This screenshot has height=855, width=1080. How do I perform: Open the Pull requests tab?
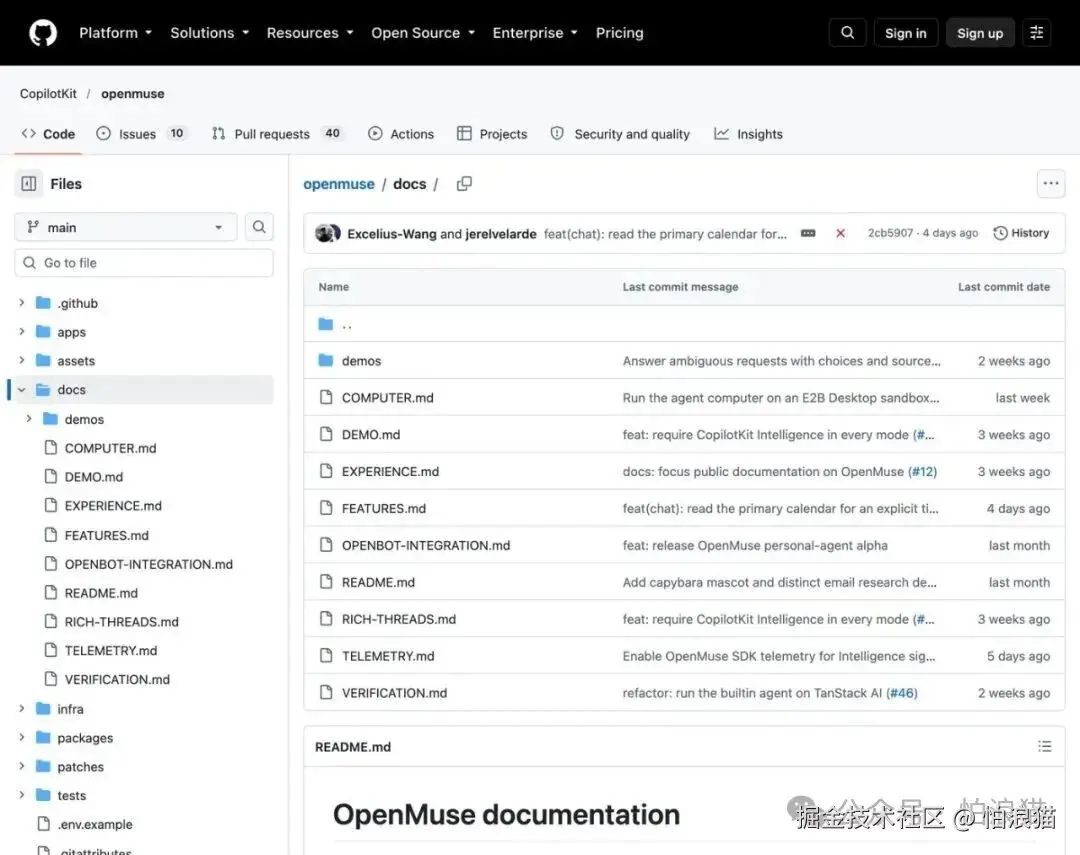[276, 134]
